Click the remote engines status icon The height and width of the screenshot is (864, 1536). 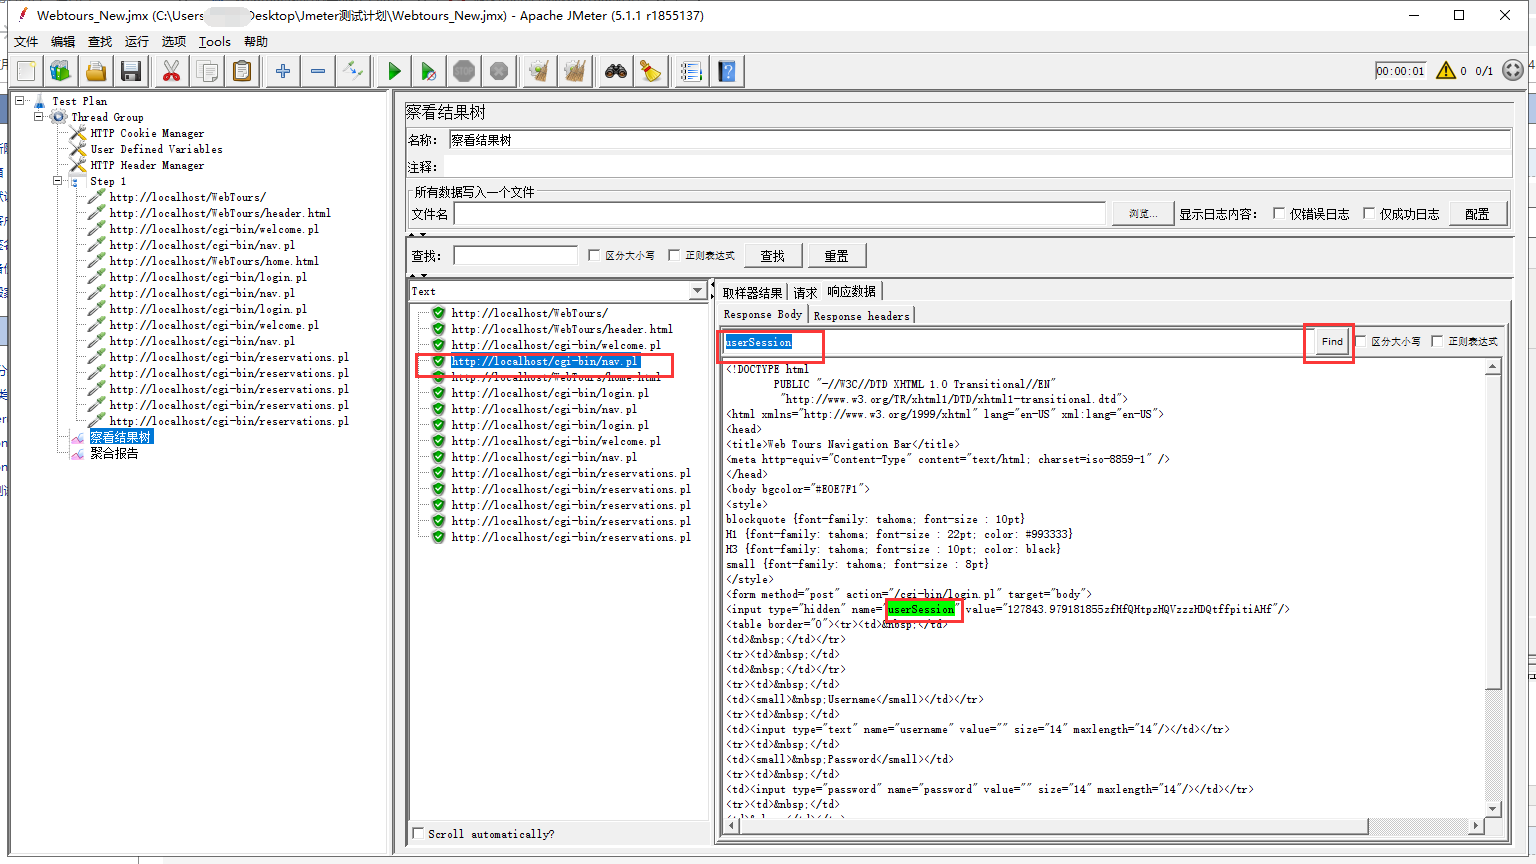(1513, 70)
